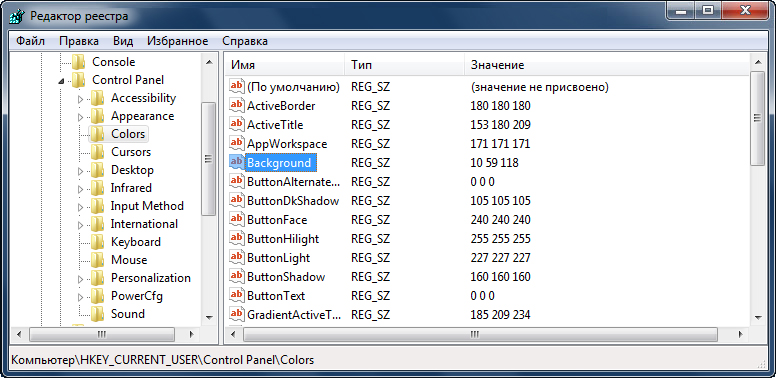Screen dimensions: 776x378
Task: Open the Файл menu
Action: click(30, 41)
